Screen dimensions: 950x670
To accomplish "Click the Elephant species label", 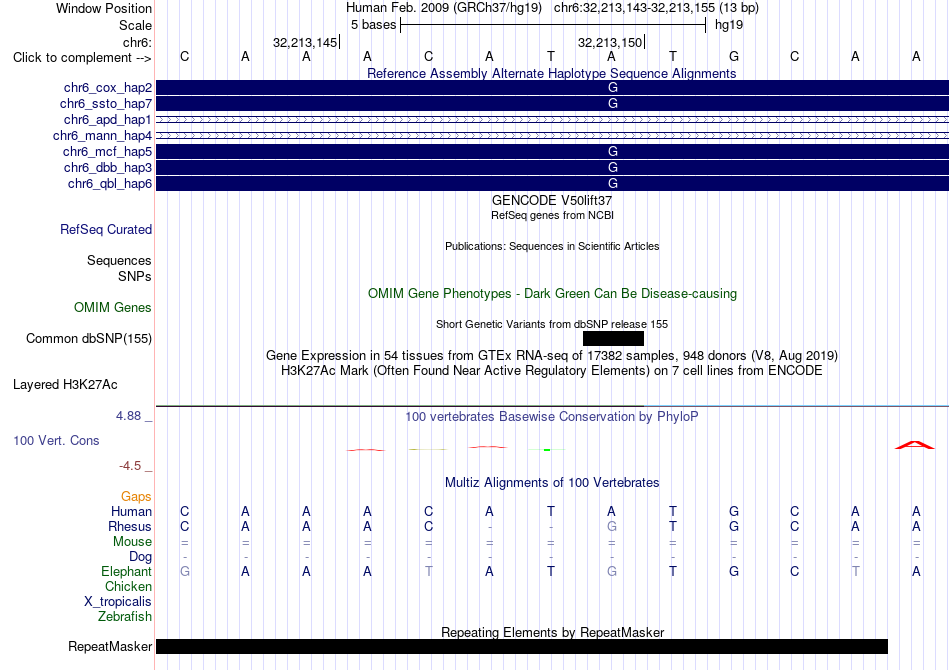I will [126, 572].
